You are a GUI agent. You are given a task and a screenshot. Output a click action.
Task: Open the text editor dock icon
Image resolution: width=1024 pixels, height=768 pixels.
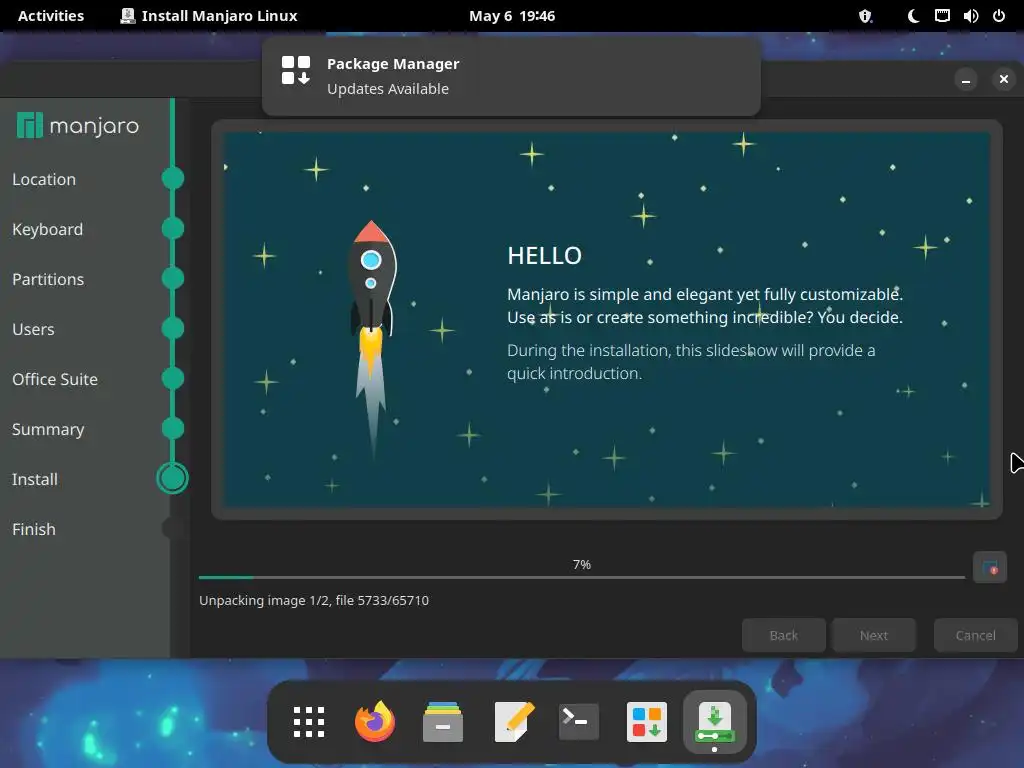coord(514,722)
